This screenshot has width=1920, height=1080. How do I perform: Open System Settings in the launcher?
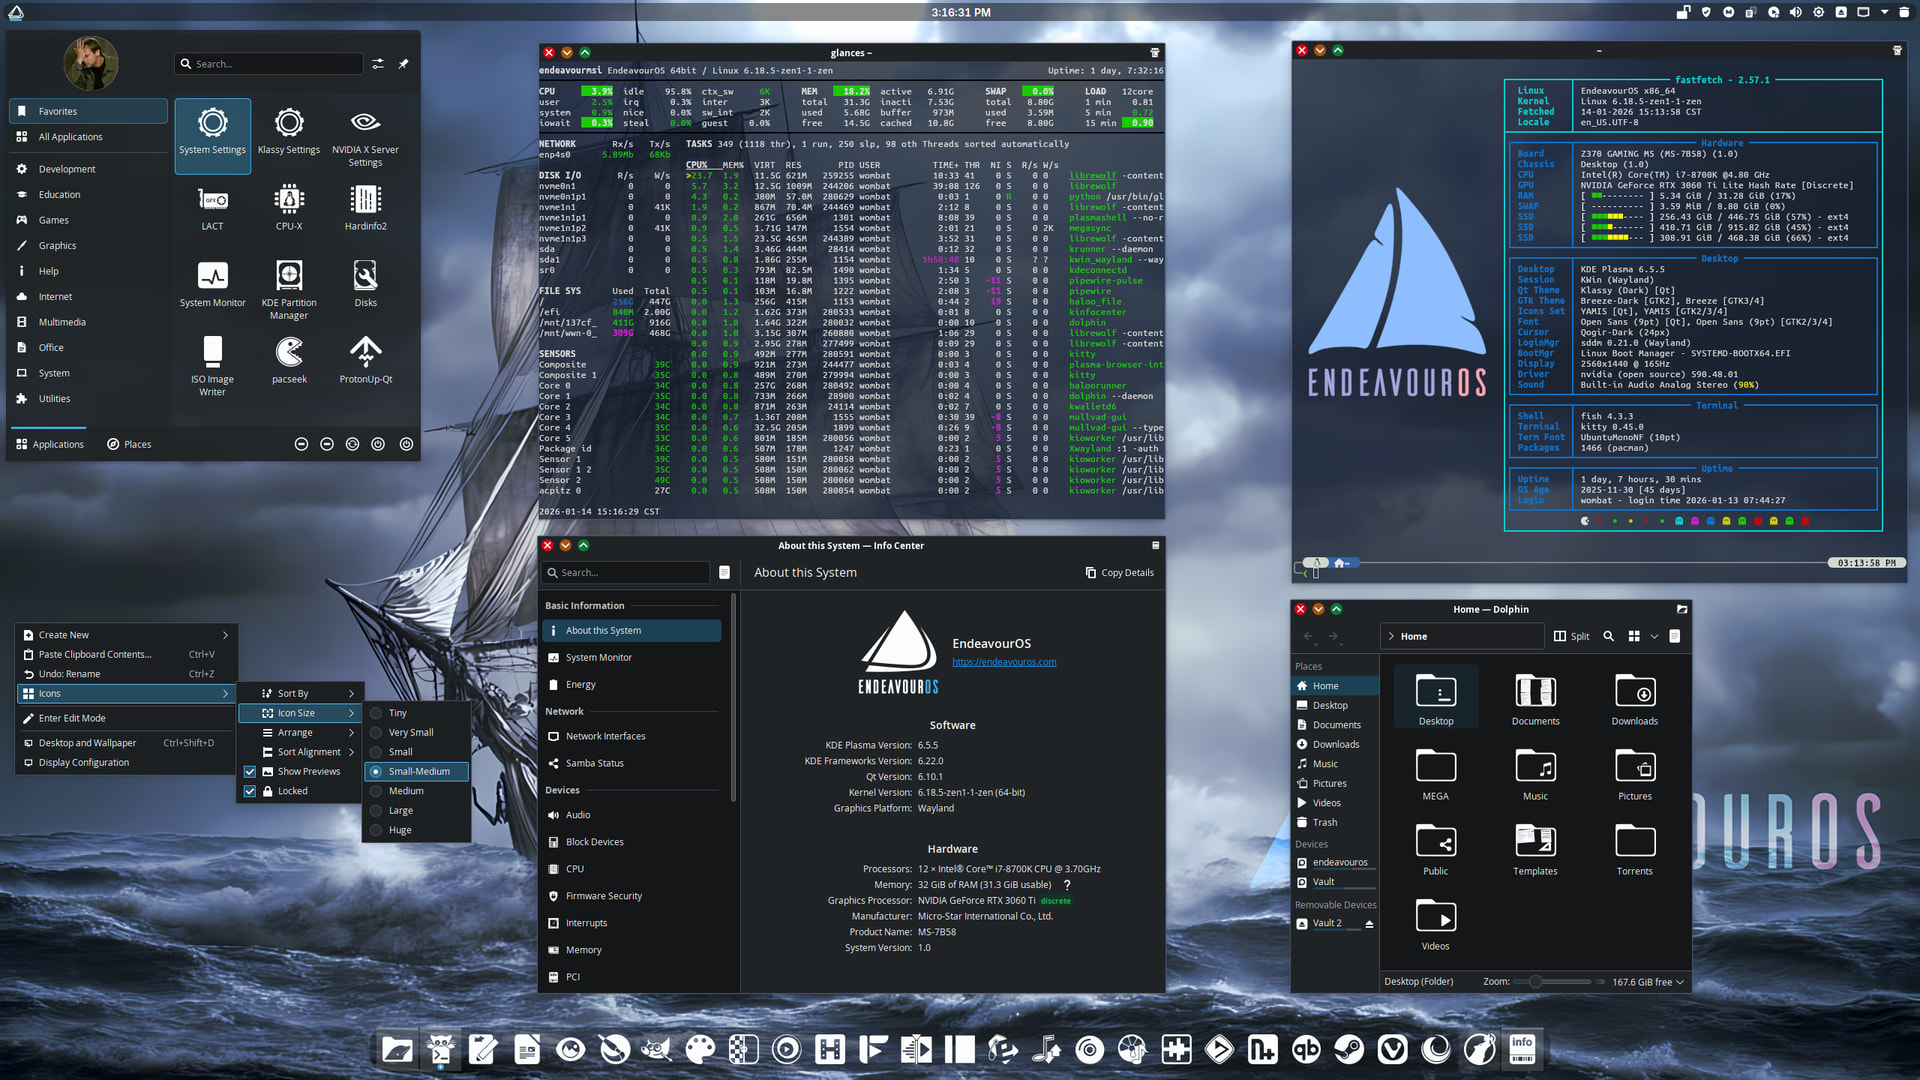click(x=212, y=135)
